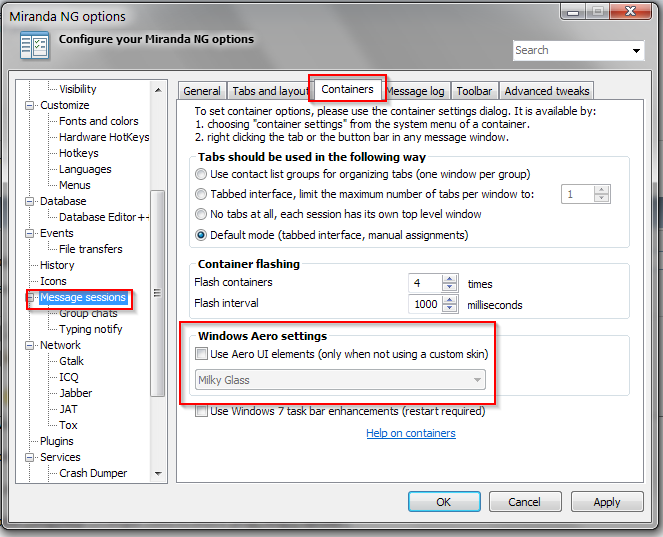Image resolution: width=663 pixels, height=537 pixels.
Task: Select 'Default mode' radio button
Action: pyautogui.click(x=201, y=235)
